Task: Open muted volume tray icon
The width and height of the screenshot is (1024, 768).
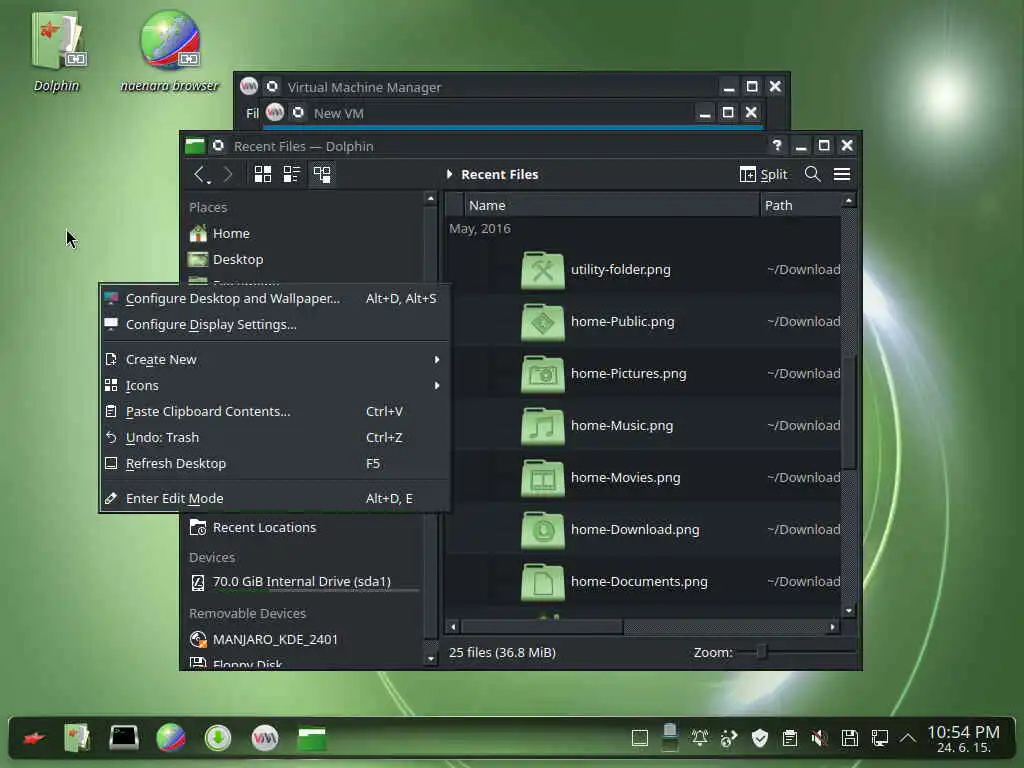Action: pyautogui.click(x=819, y=739)
